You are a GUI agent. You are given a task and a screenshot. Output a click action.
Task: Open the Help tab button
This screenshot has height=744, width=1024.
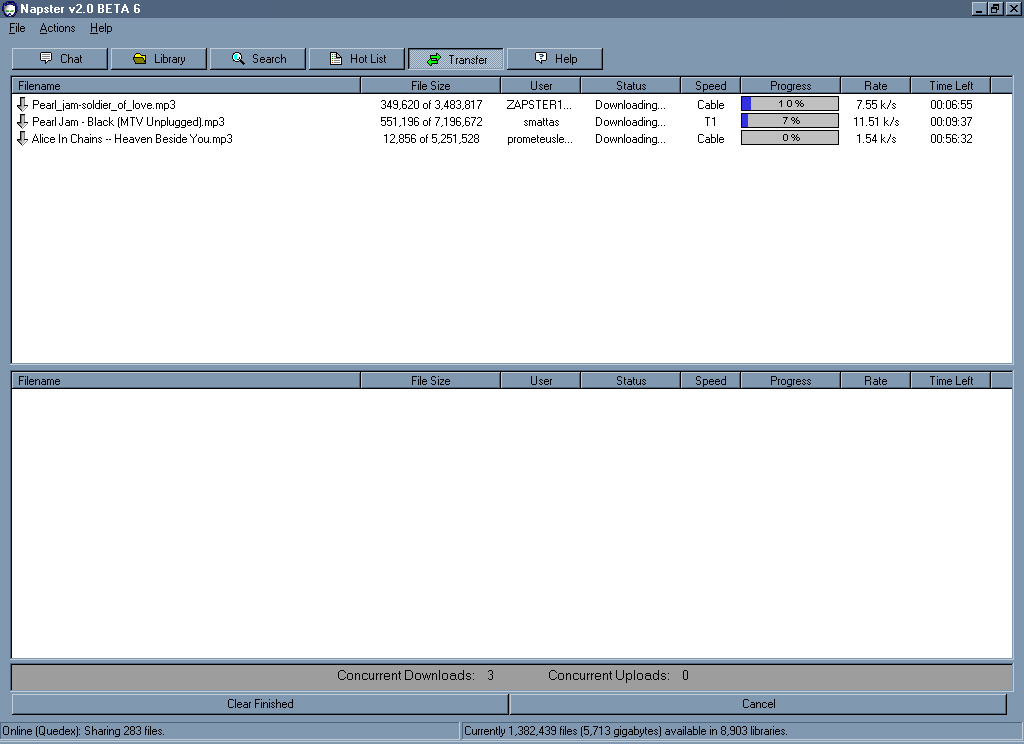point(554,59)
